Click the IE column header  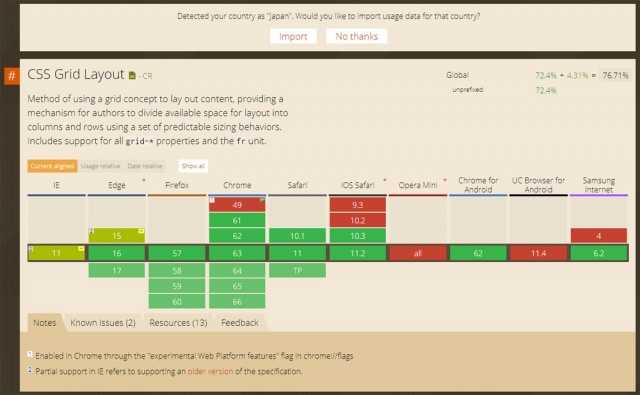coord(56,185)
